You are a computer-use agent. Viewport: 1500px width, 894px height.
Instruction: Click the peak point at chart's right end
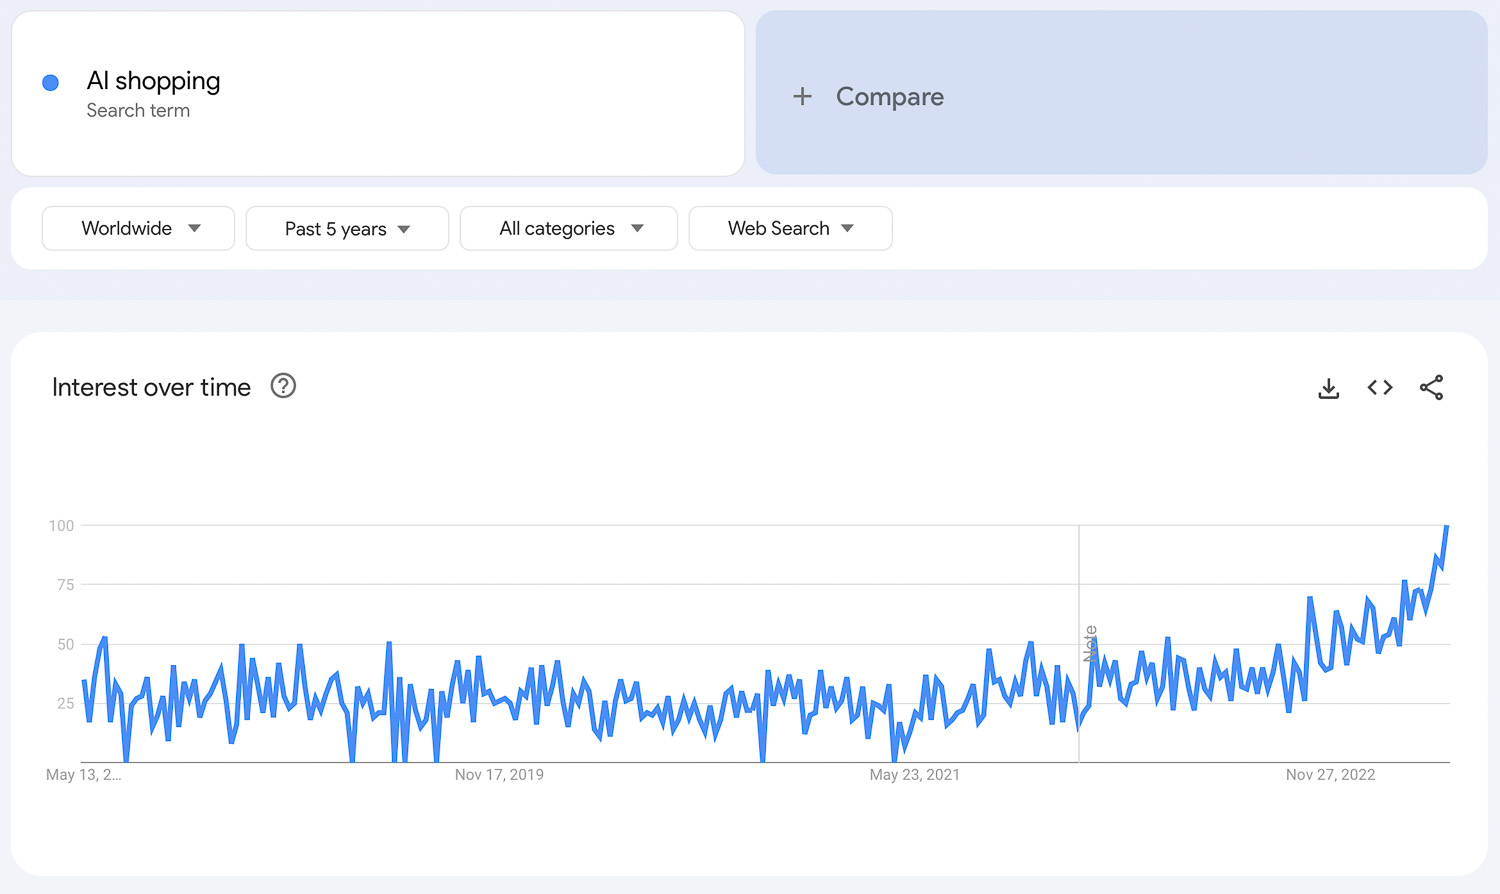(x=1446, y=527)
